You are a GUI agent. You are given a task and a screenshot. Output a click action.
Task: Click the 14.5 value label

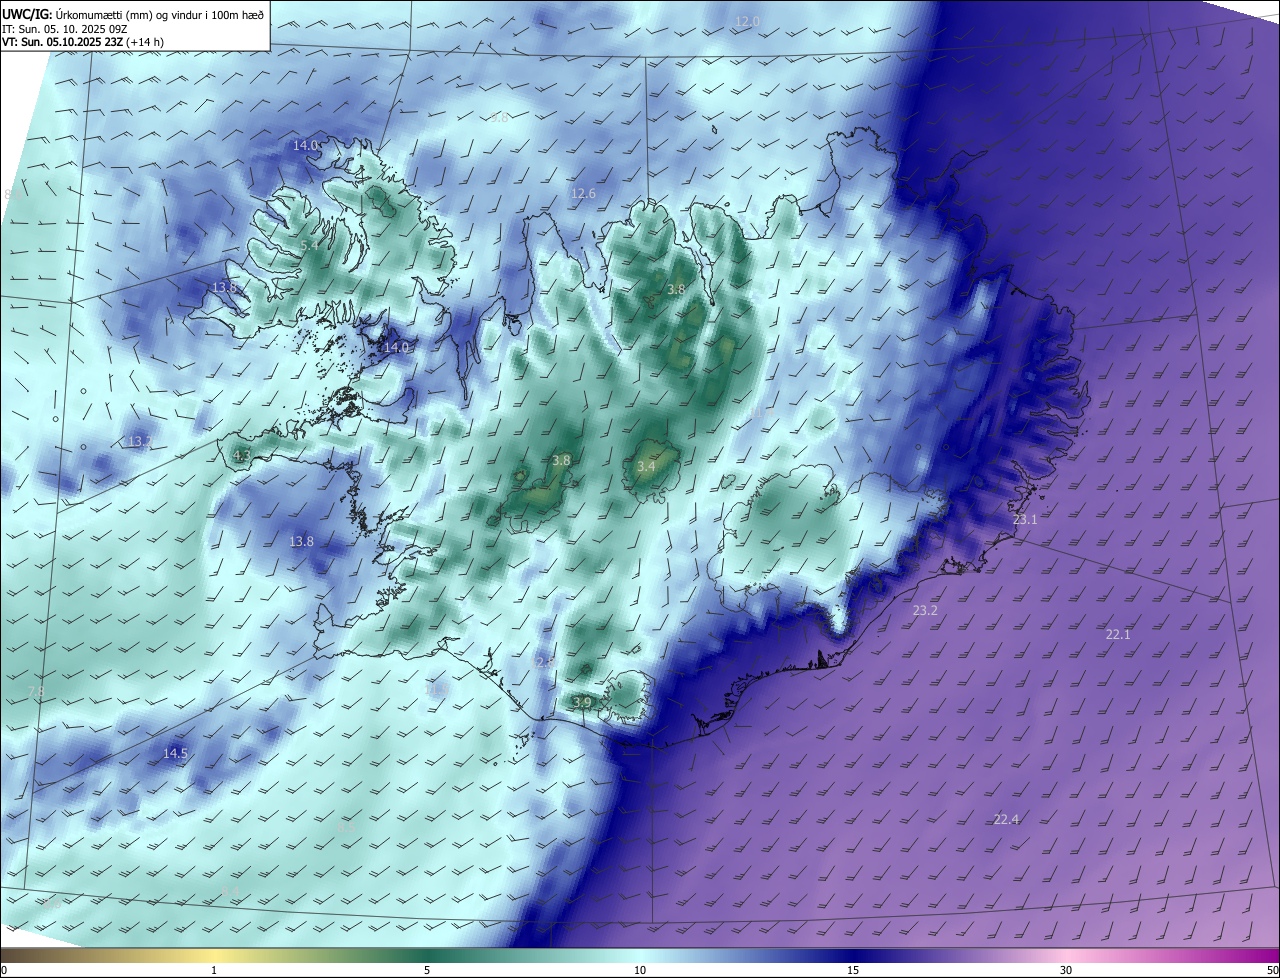175,753
